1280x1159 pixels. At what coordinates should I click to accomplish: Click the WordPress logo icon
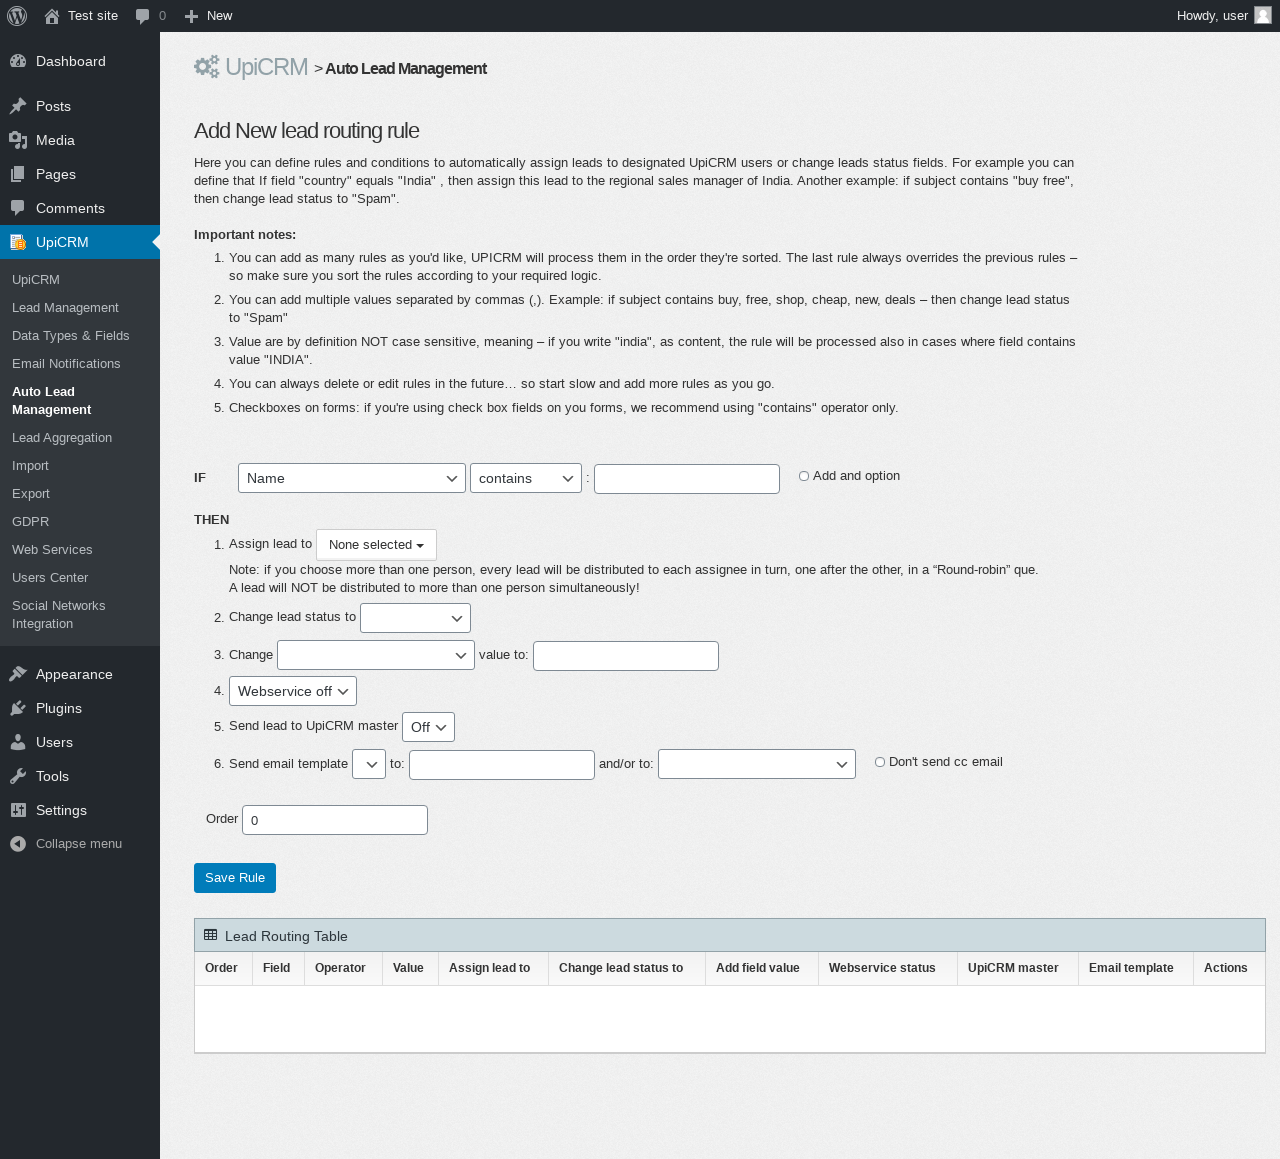17,16
